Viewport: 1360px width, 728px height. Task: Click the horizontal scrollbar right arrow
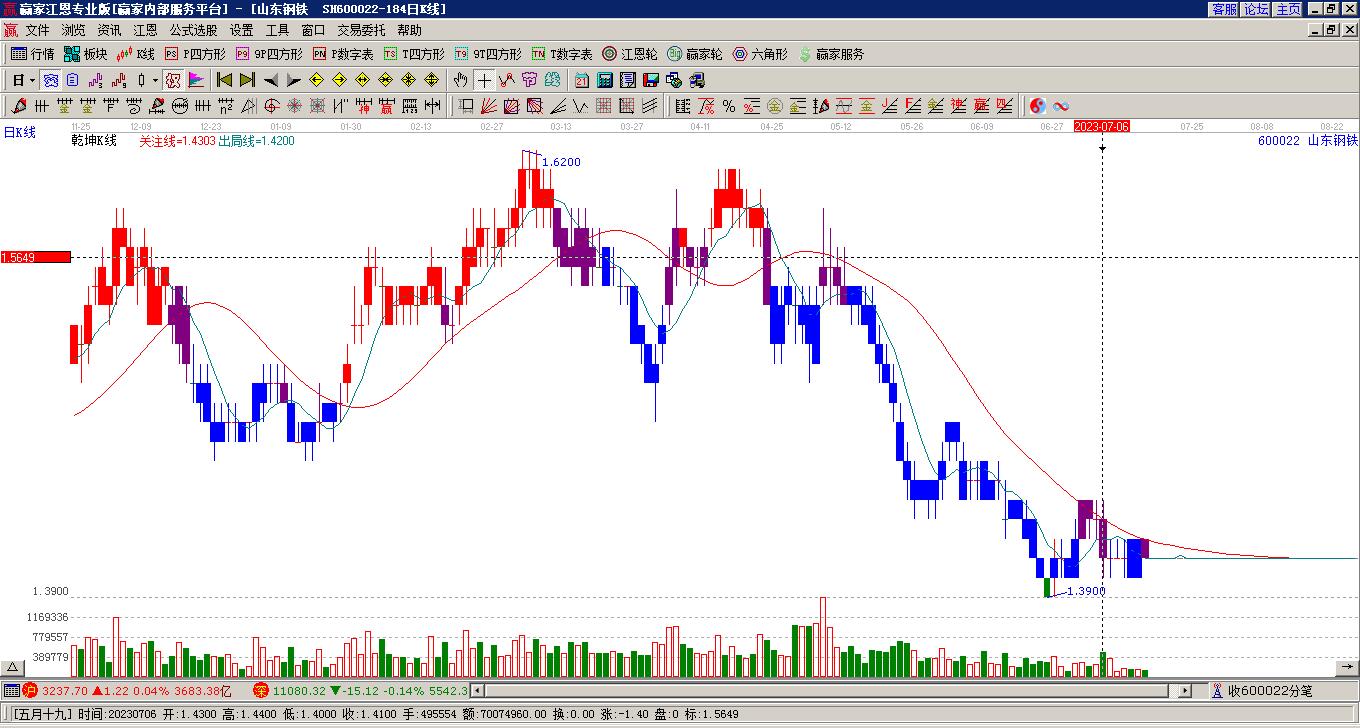pyautogui.click(x=1185, y=691)
